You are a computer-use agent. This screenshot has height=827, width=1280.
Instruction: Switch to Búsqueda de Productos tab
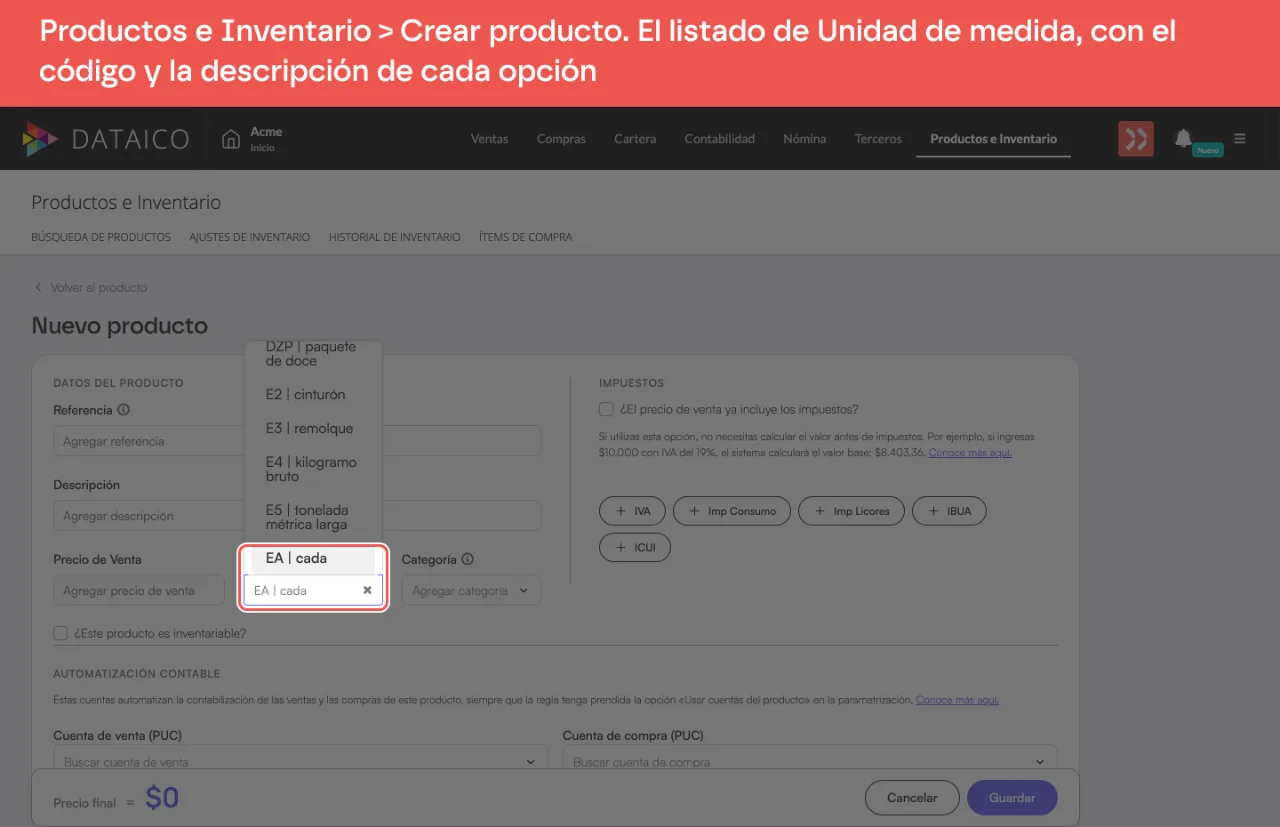[101, 237]
